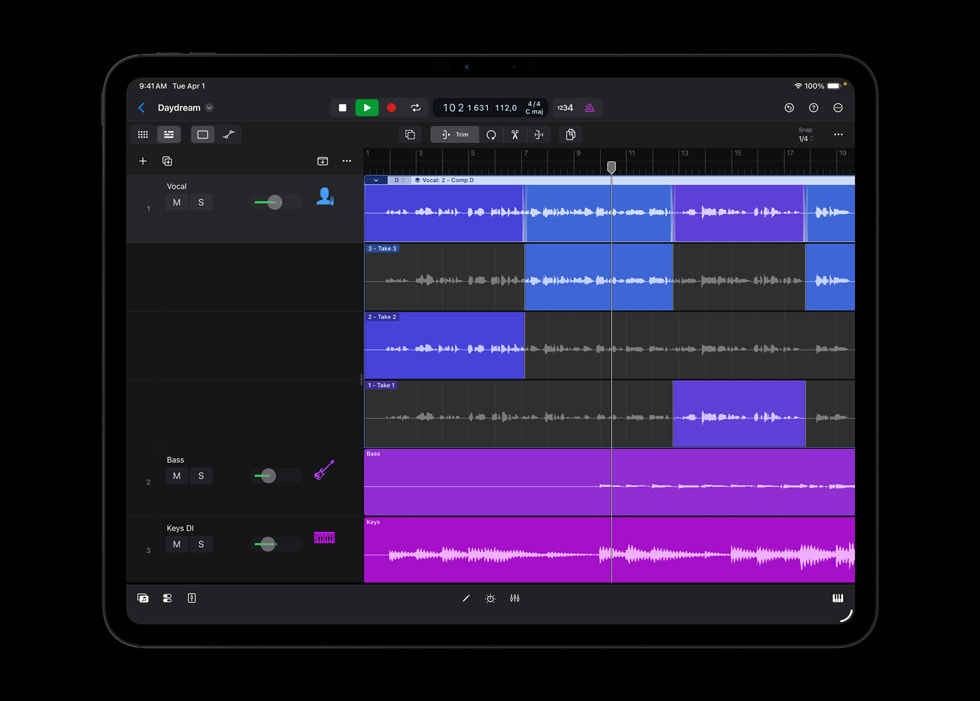This screenshot has height=701, width=980.
Task: Mute the Keys DI track
Action: (x=177, y=544)
